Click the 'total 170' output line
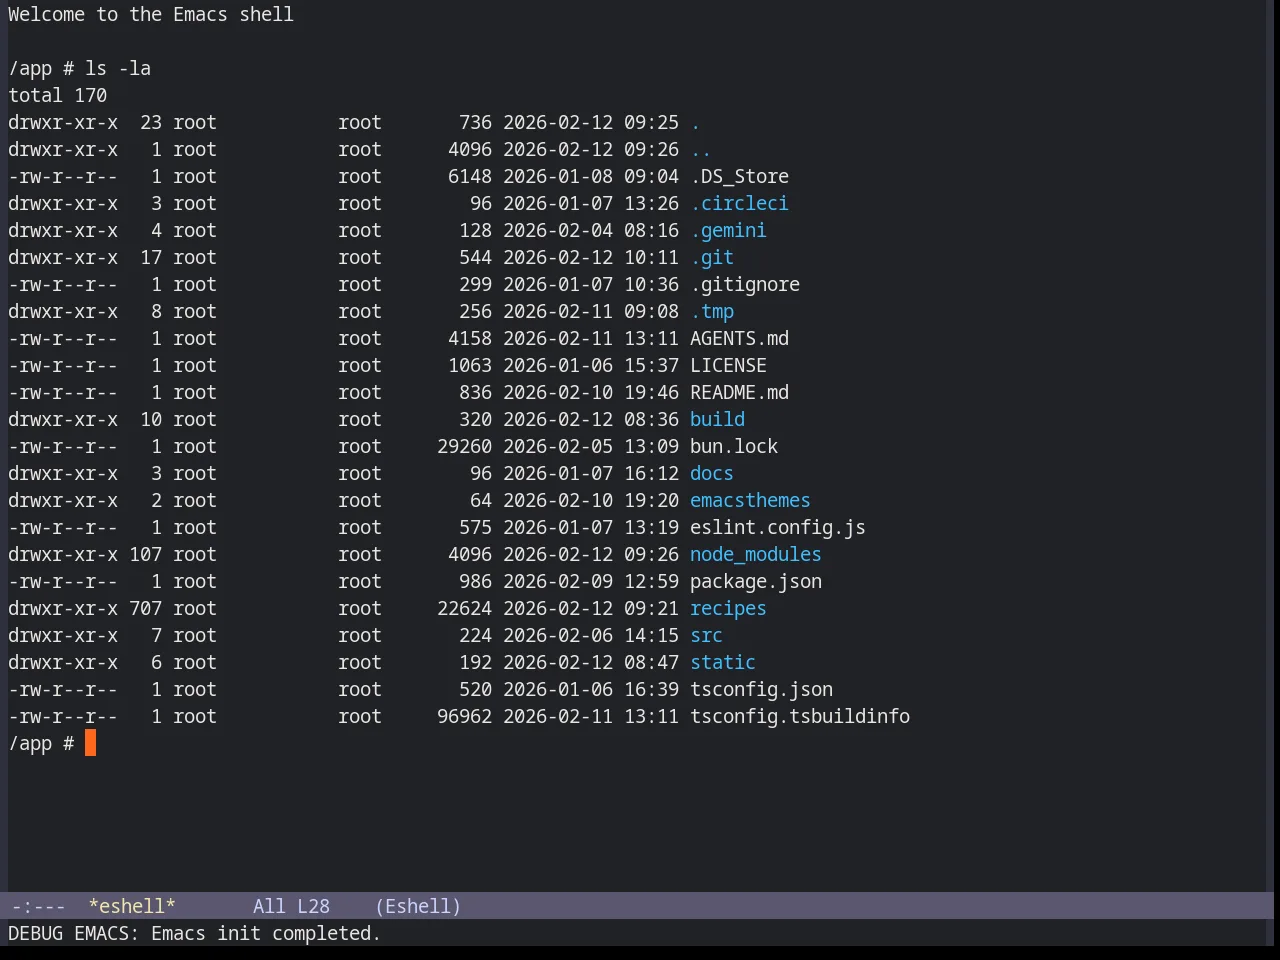This screenshot has height=960, width=1280. click(57, 96)
